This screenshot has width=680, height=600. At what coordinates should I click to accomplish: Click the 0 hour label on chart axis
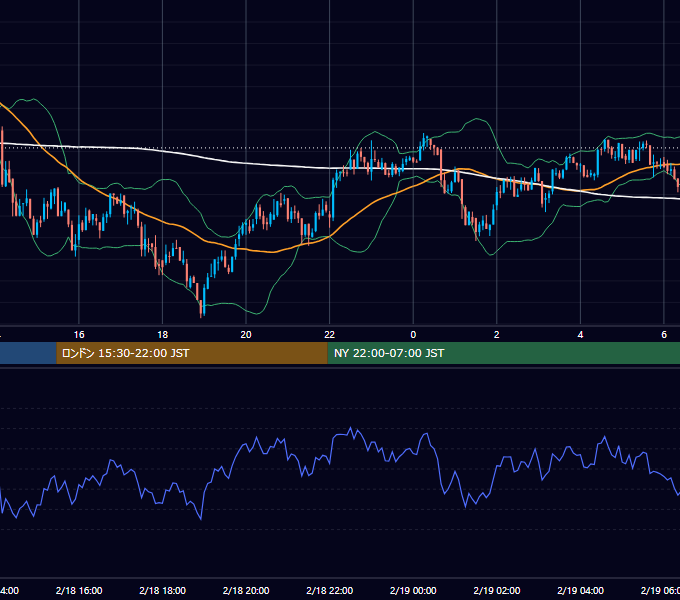tap(413, 335)
